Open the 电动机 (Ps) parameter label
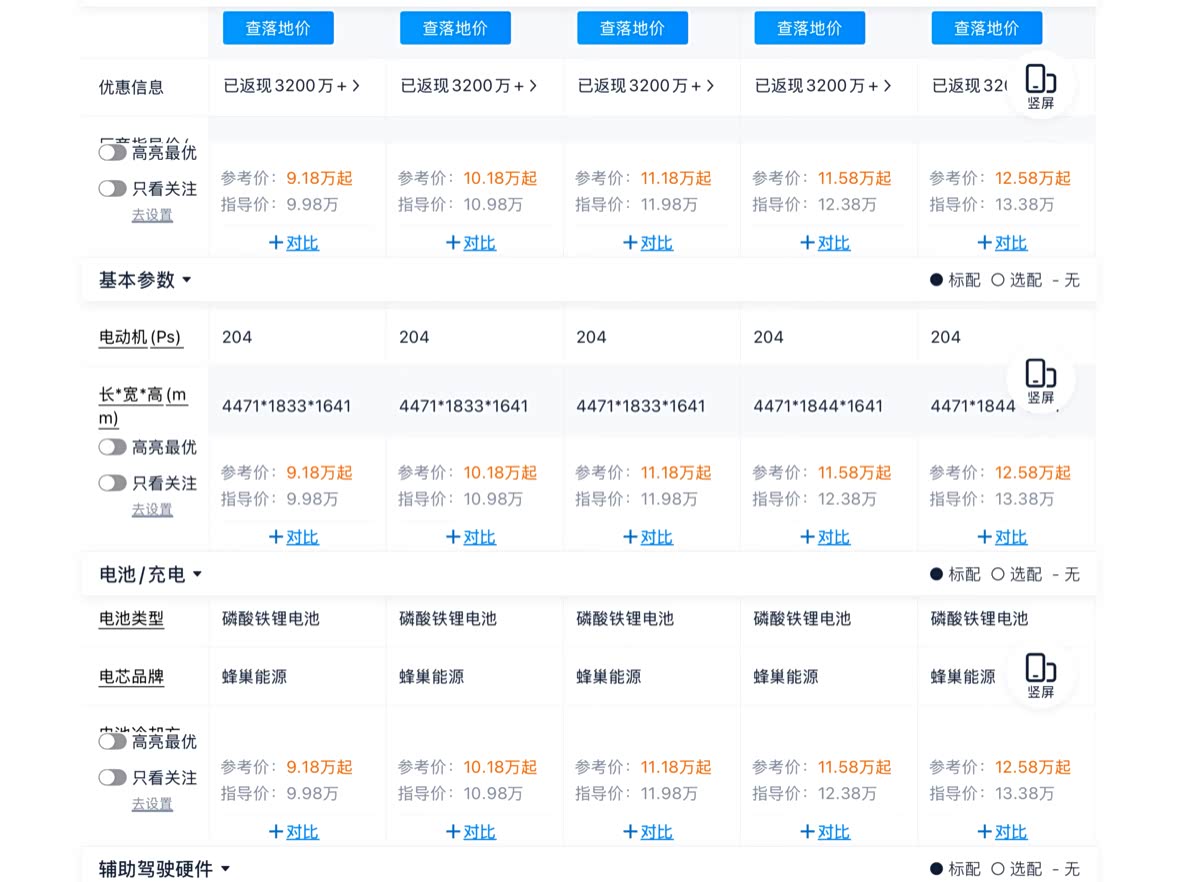1179x882 pixels. point(140,338)
